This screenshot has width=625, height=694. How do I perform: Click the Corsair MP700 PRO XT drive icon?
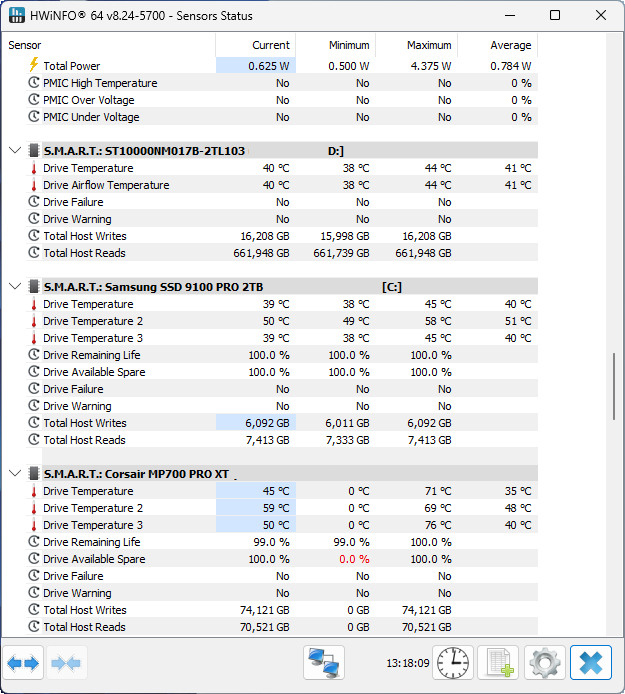point(34,474)
